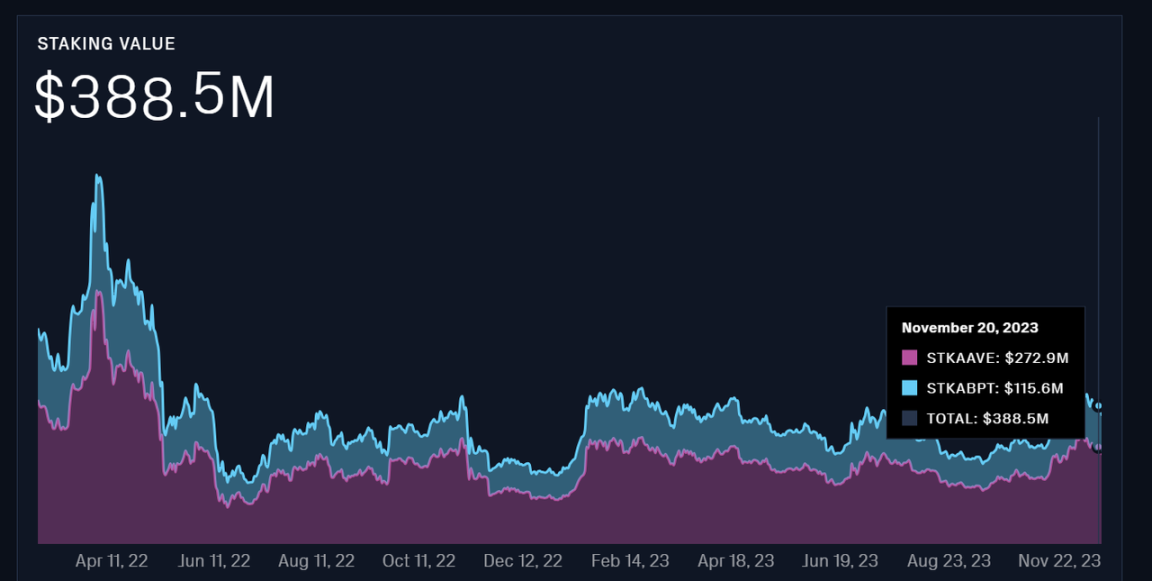Click the Apr 18, 23 axis label
Image resolution: width=1152 pixels, height=581 pixels.
[734, 561]
